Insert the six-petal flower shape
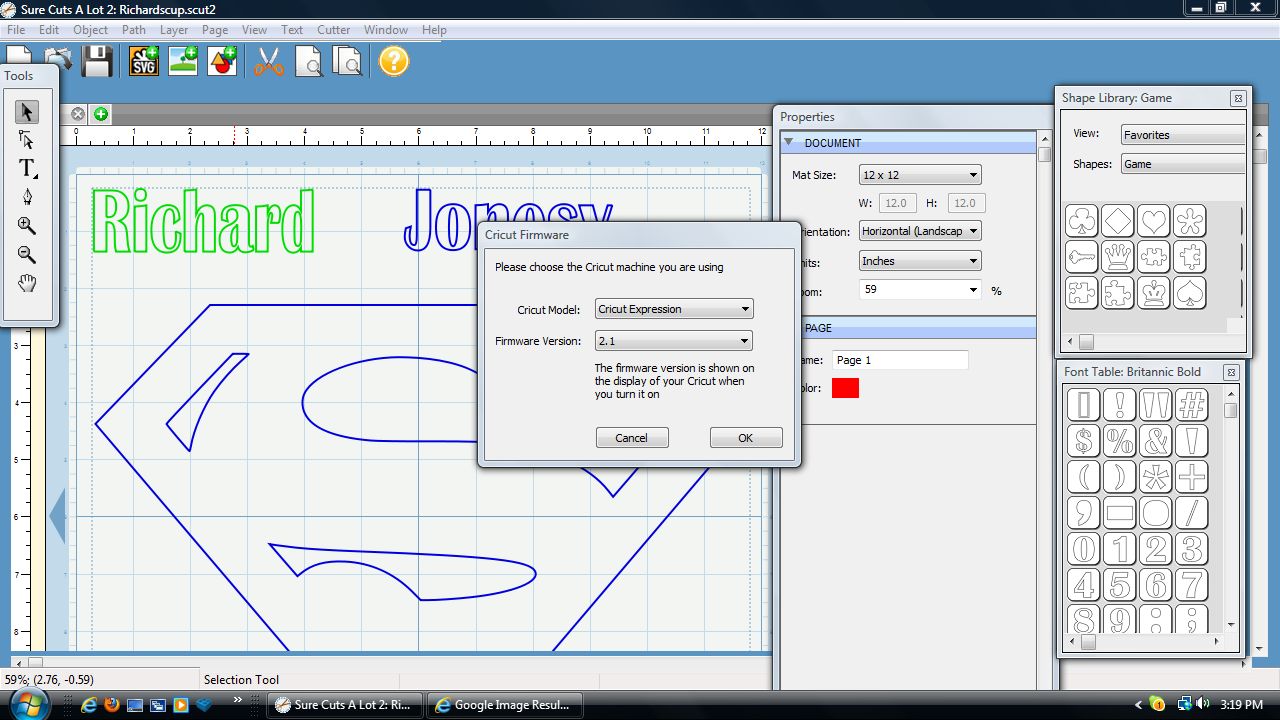This screenshot has height=720, width=1280. [x=1190, y=221]
